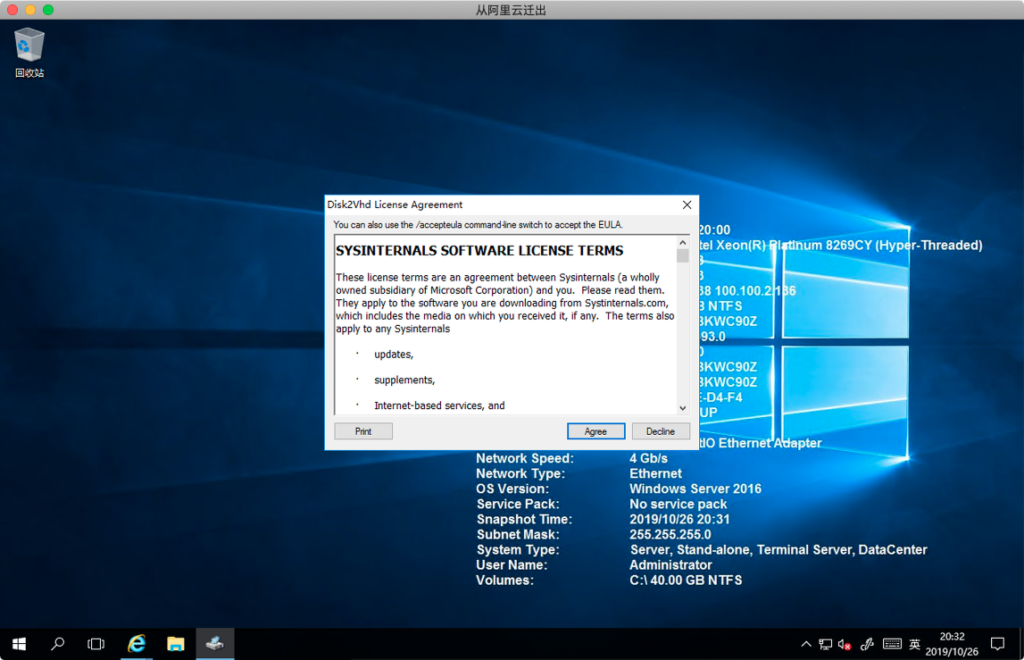The height and width of the screenshot is (660, 1024).
Task: Open Task View on the taskbar
Action: [96, 643]
